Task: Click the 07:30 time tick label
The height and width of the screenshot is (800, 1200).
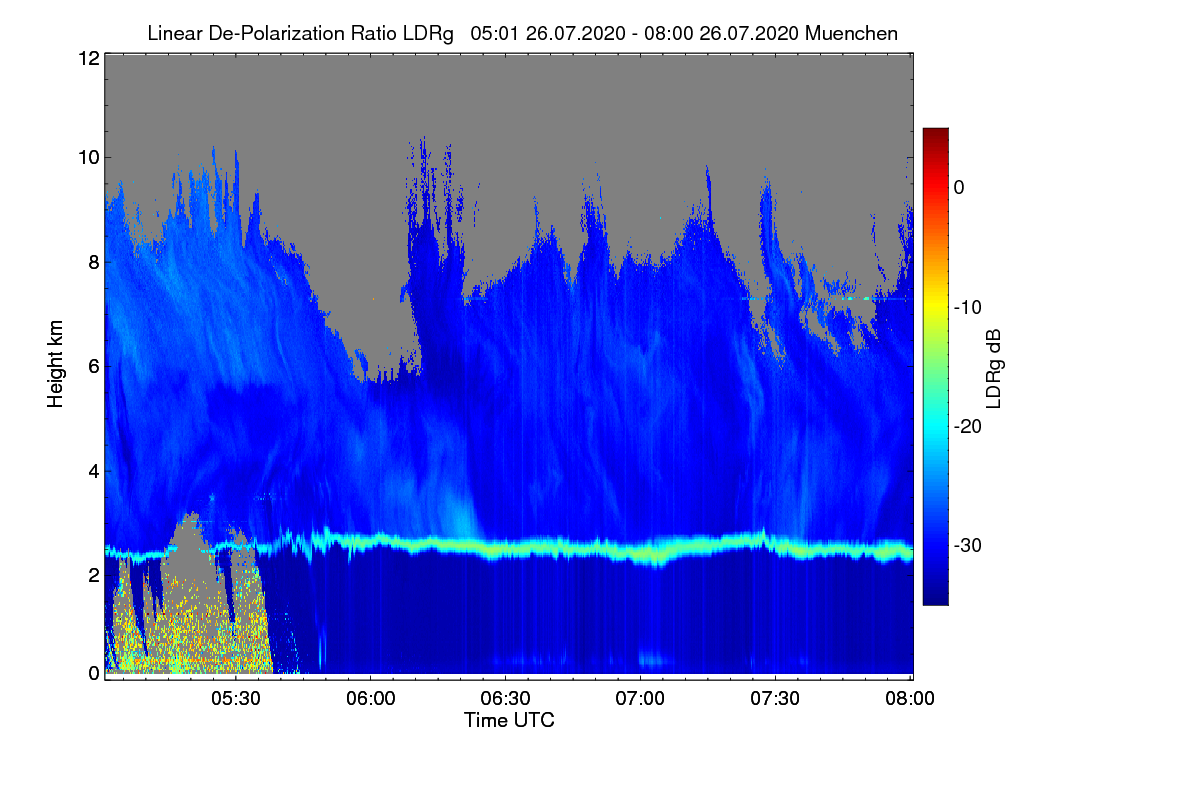Action: pyautogui.click(x=776, y=699)
